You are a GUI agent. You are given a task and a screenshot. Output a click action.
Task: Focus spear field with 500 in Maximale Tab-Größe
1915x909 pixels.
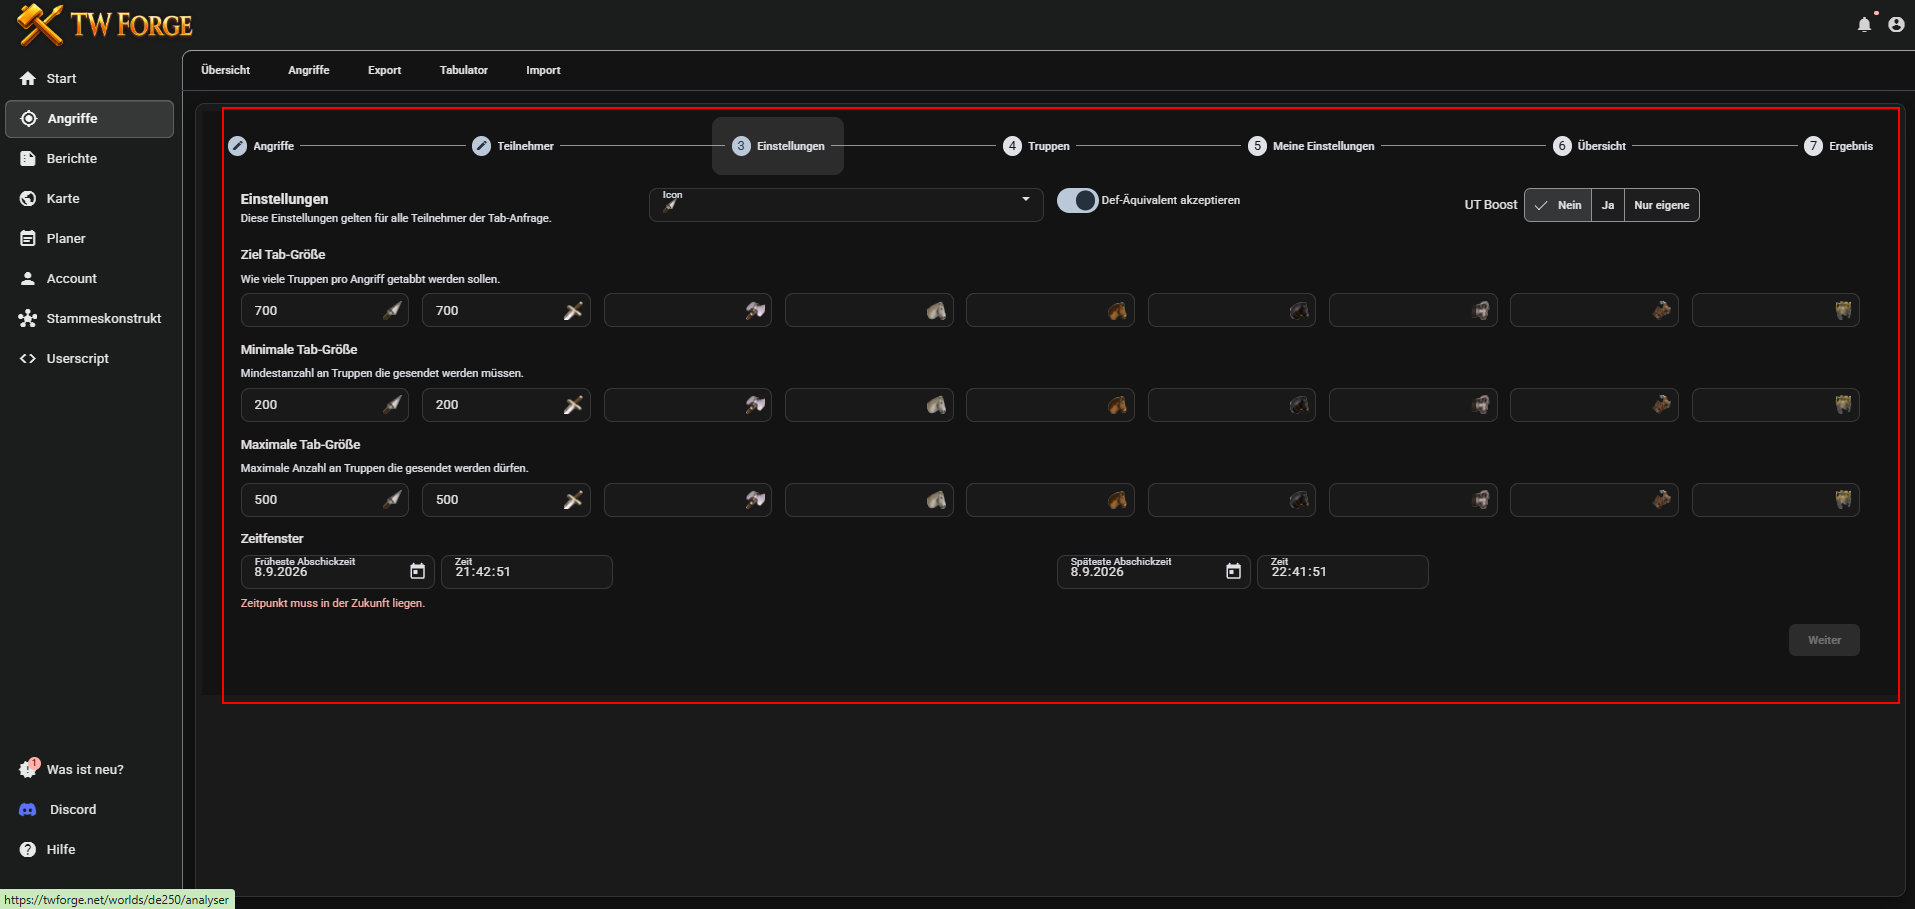(x=325, y=500)
